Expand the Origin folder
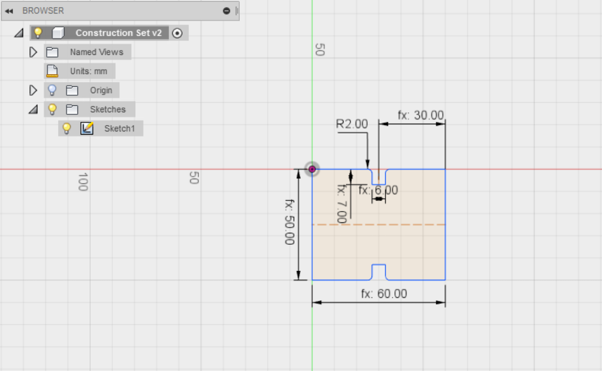This screenshot has width=602, height=371. [33, 90]
